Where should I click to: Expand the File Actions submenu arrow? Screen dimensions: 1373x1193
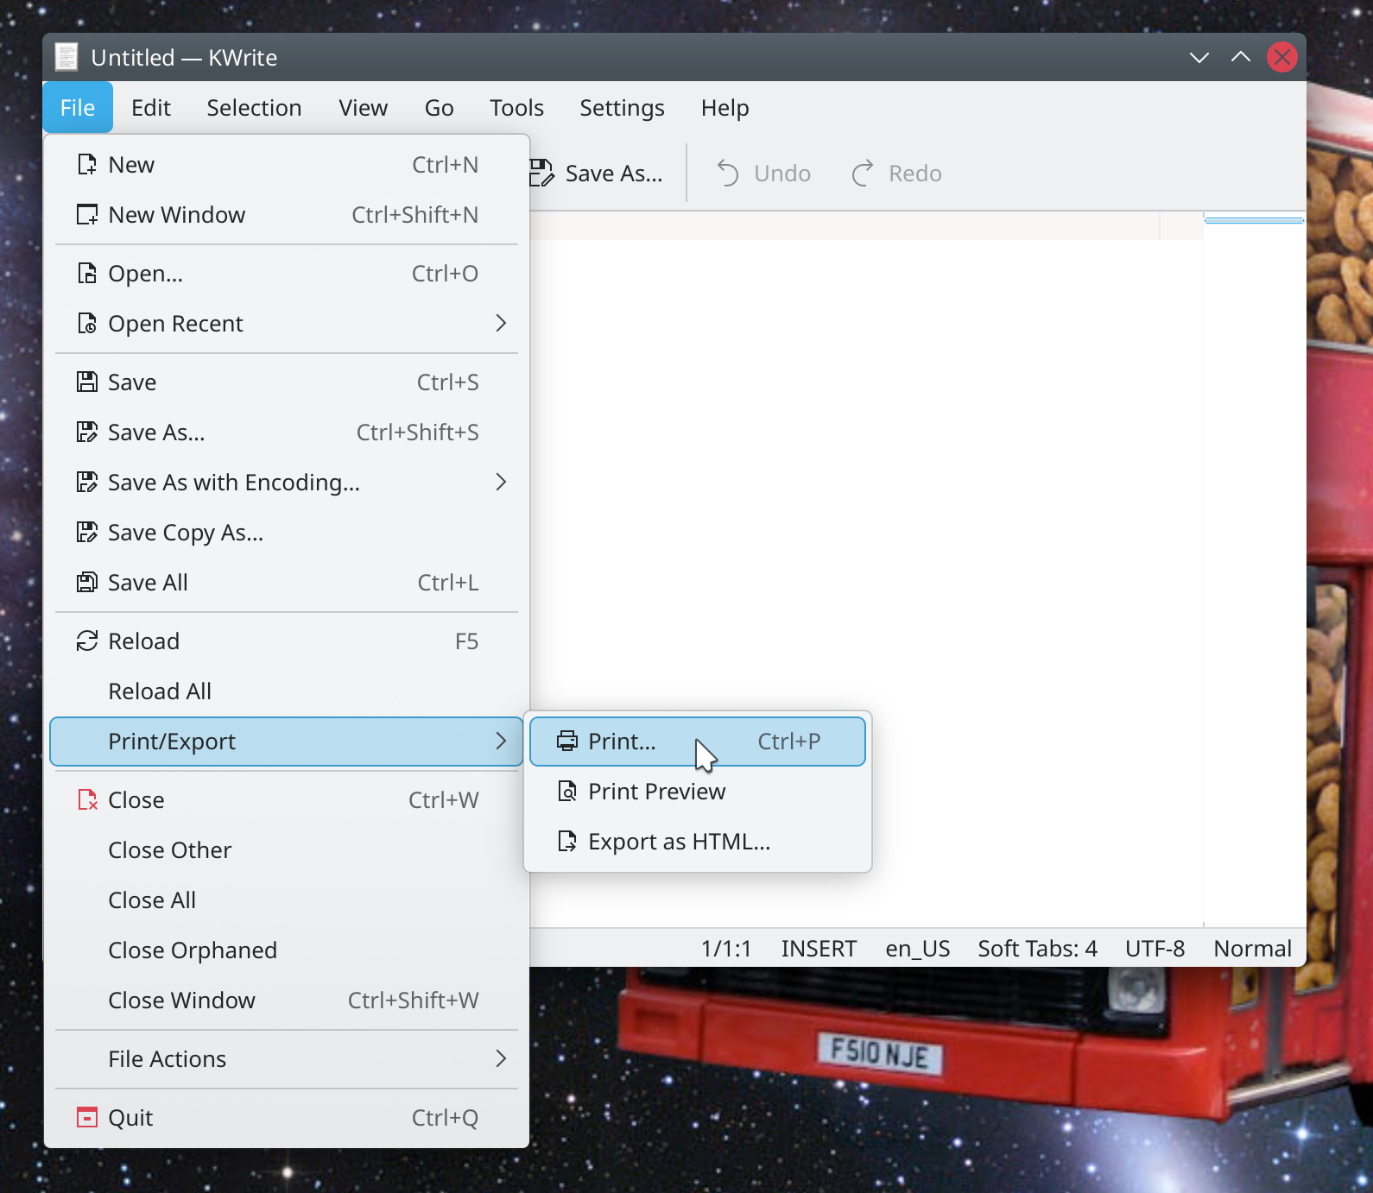pyautogui.click(x=501, y=1058)
